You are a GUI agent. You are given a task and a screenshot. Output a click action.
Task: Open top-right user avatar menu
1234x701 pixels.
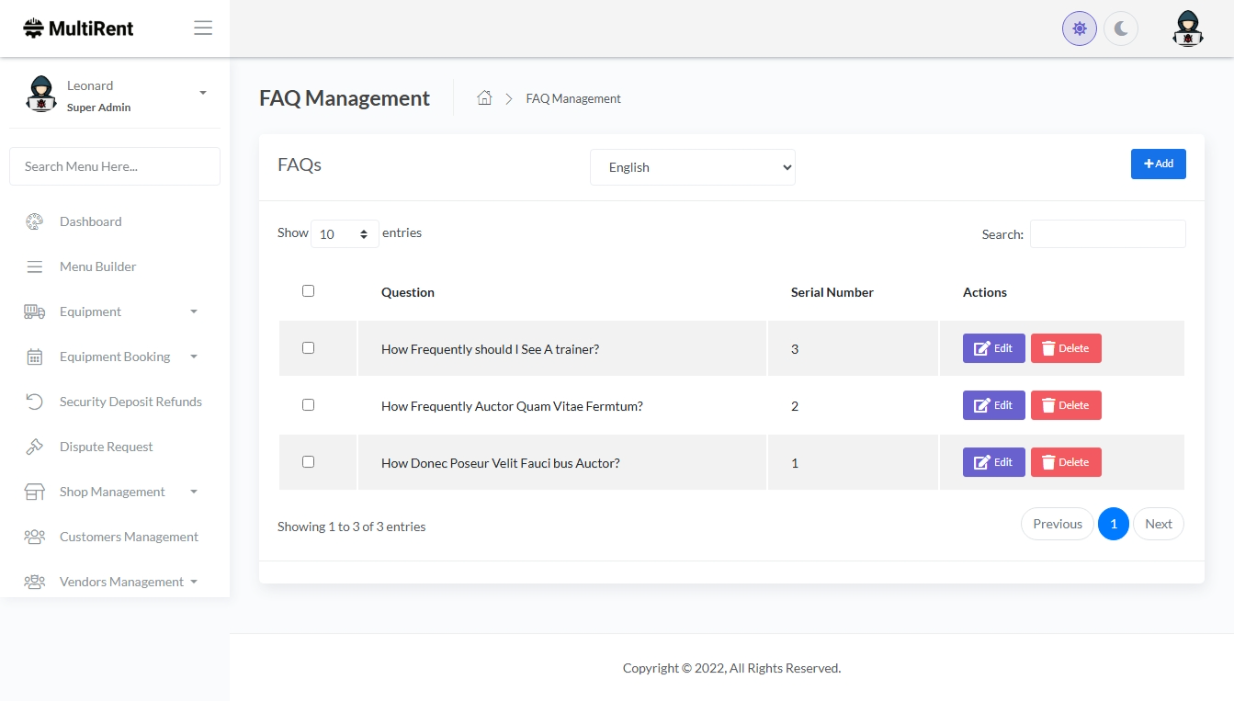pyautogui.click(x=1187, y=29)
